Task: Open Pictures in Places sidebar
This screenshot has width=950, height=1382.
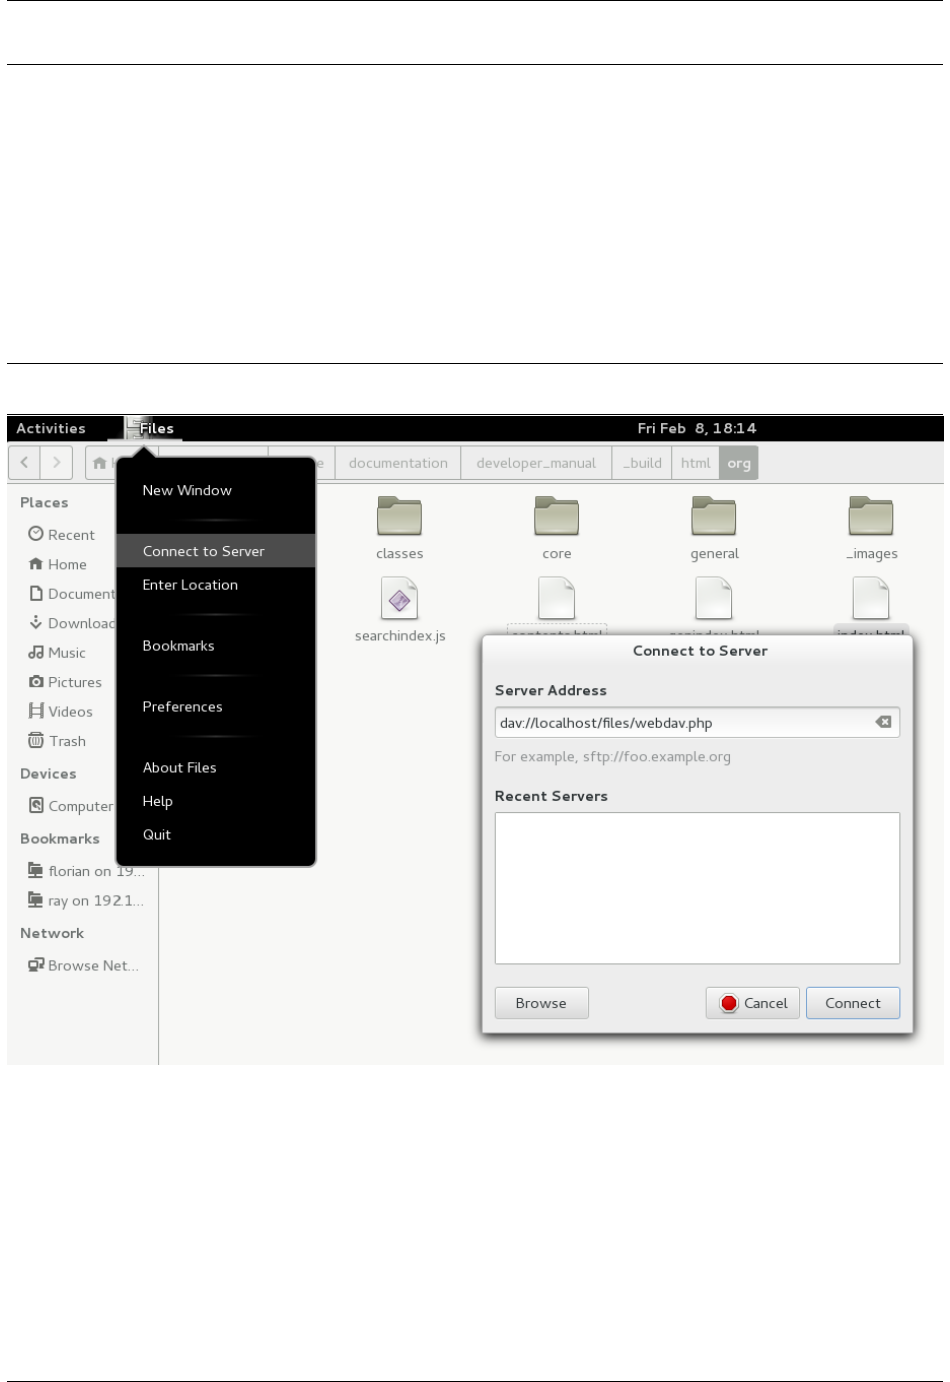Action: coord(75,682)
